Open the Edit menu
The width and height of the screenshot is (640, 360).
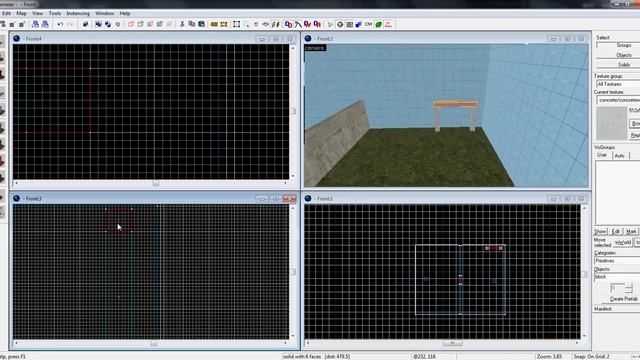pyautogui.click(x=6, y=13)
